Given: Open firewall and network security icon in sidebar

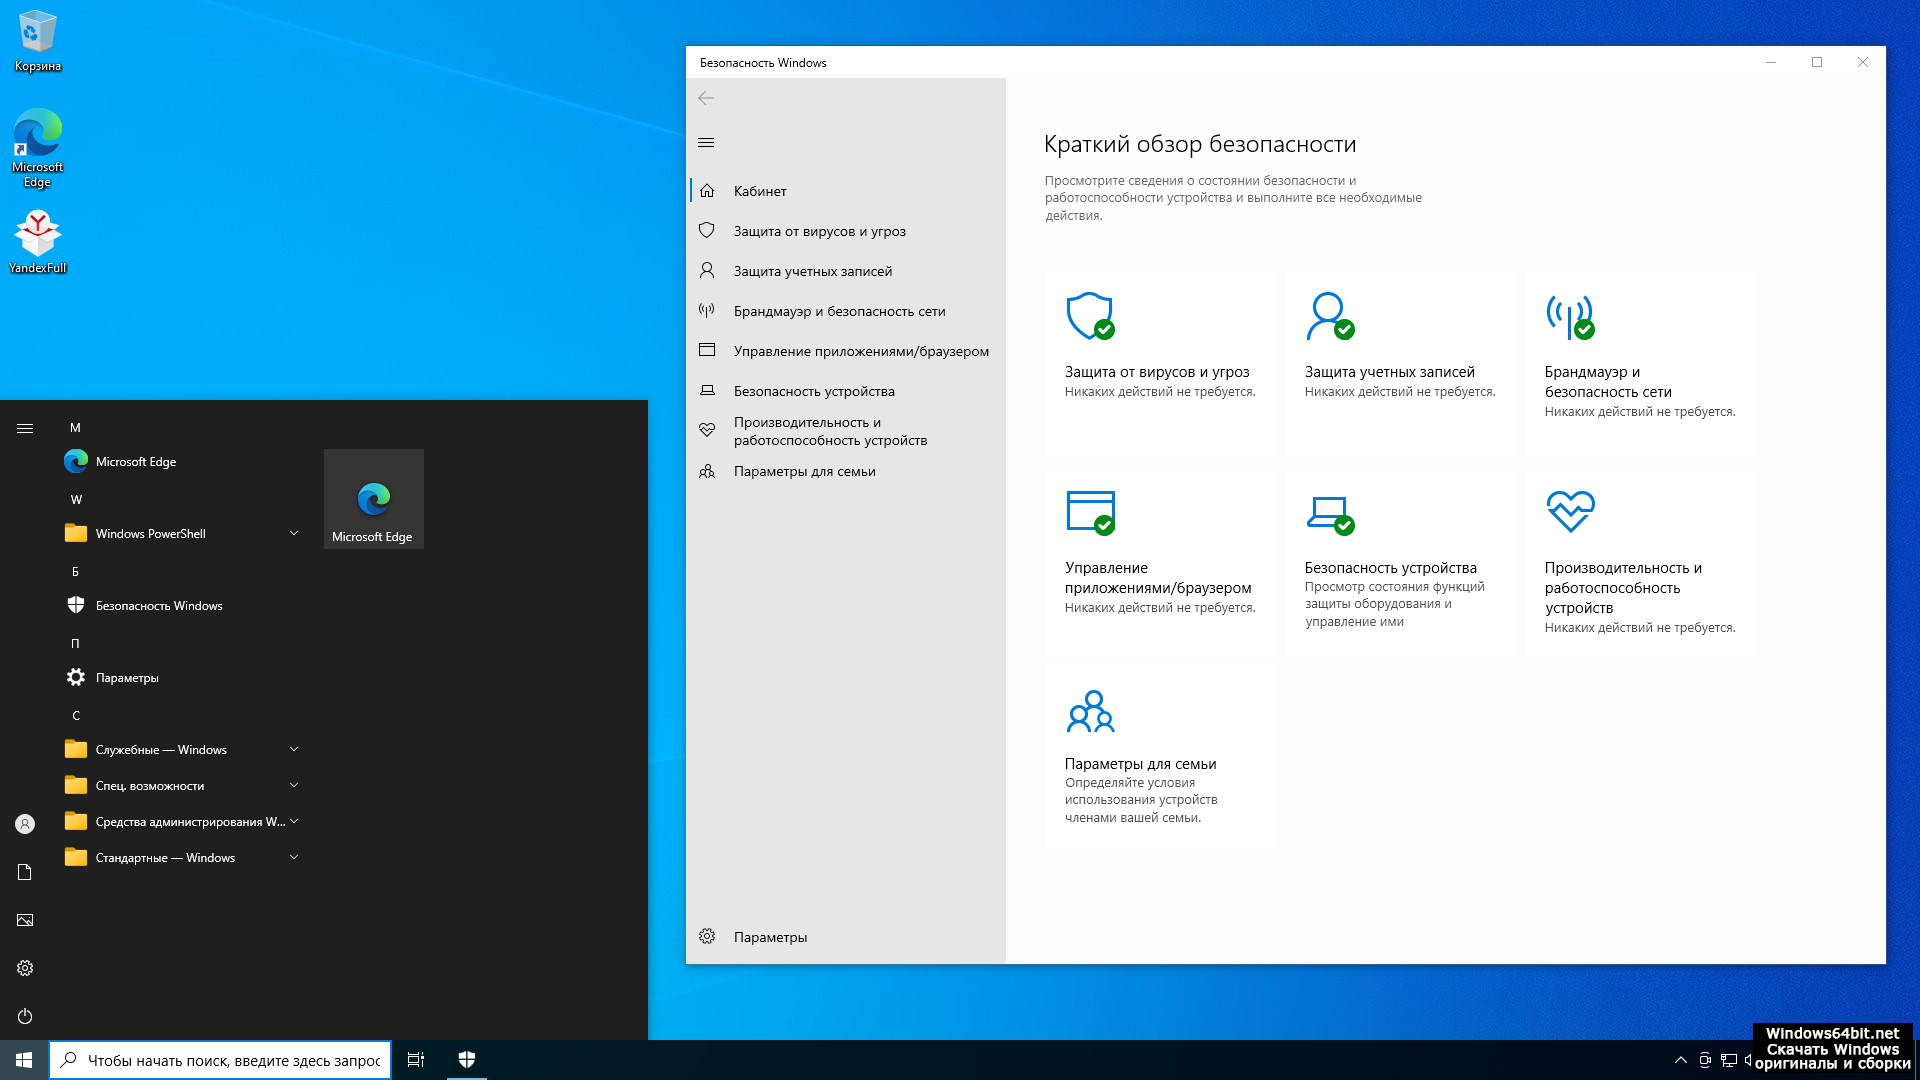Looking at the screenshot, I should pos(708,310).
